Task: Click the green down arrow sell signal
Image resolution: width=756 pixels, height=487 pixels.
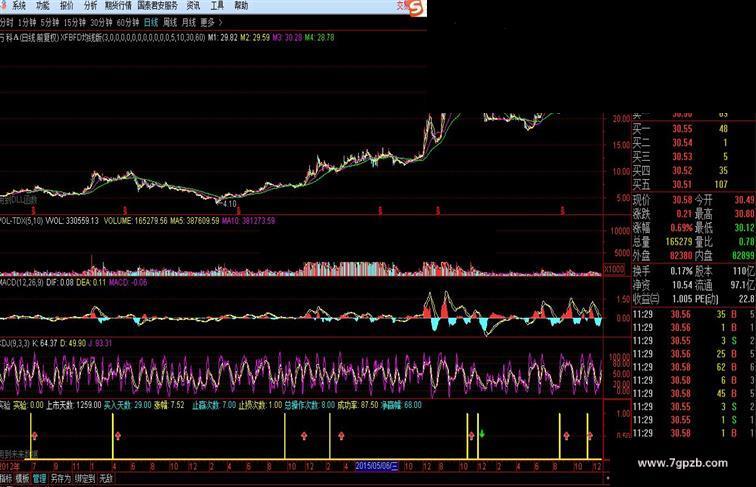Action: (482, 433)
